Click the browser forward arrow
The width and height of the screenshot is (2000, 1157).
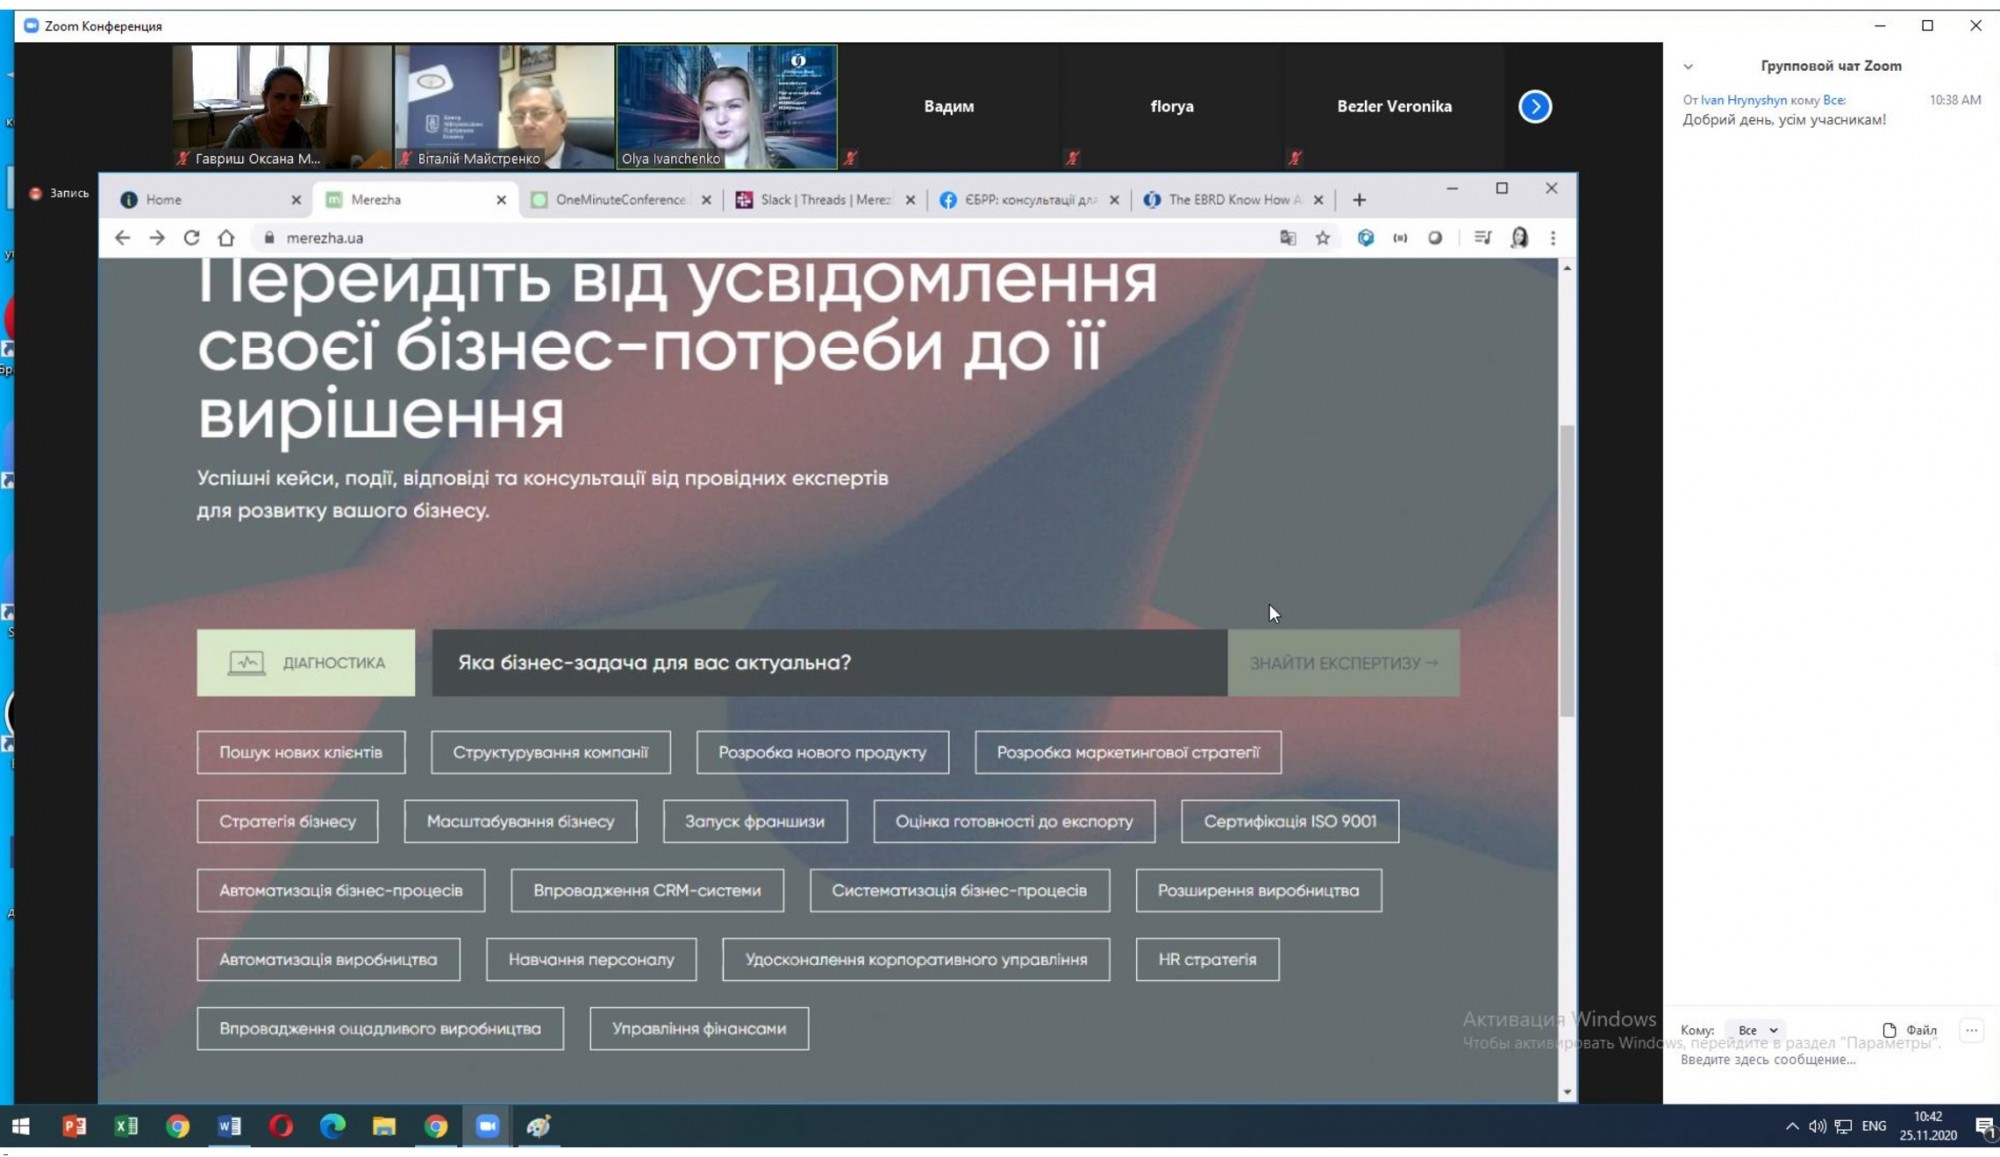pyautogui.click(x=157, y=238)
